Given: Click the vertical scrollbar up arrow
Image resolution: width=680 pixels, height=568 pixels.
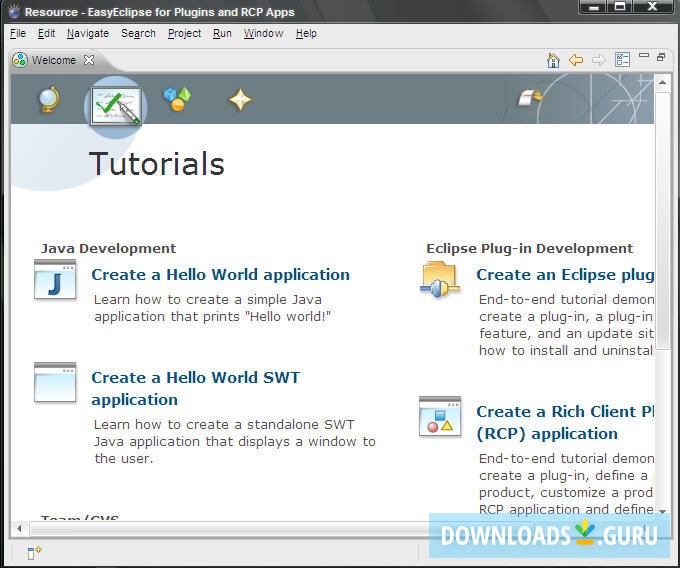Looking at the screenshot, I should click(x=662, y=82).
